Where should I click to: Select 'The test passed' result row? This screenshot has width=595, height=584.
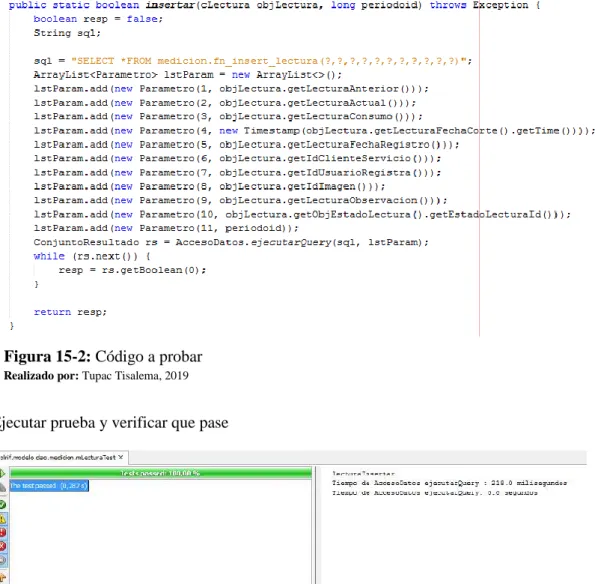[x=49, y=486]
